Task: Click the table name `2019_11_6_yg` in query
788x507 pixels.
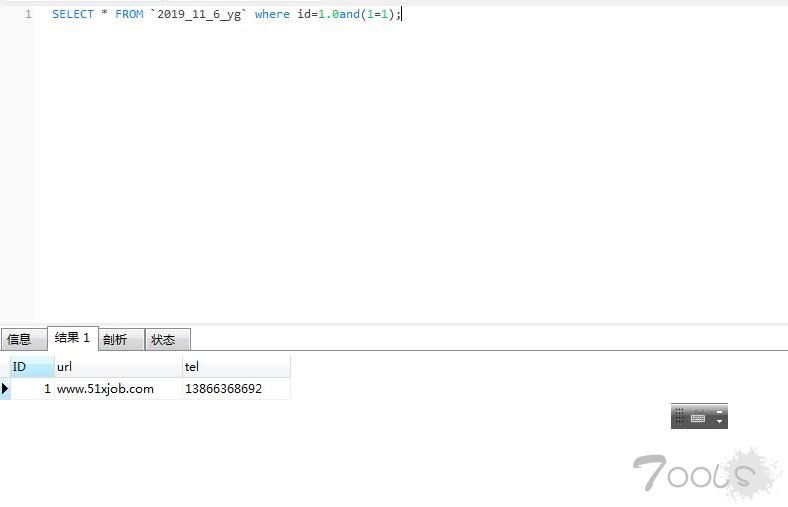Action: (x=199, y=15)
